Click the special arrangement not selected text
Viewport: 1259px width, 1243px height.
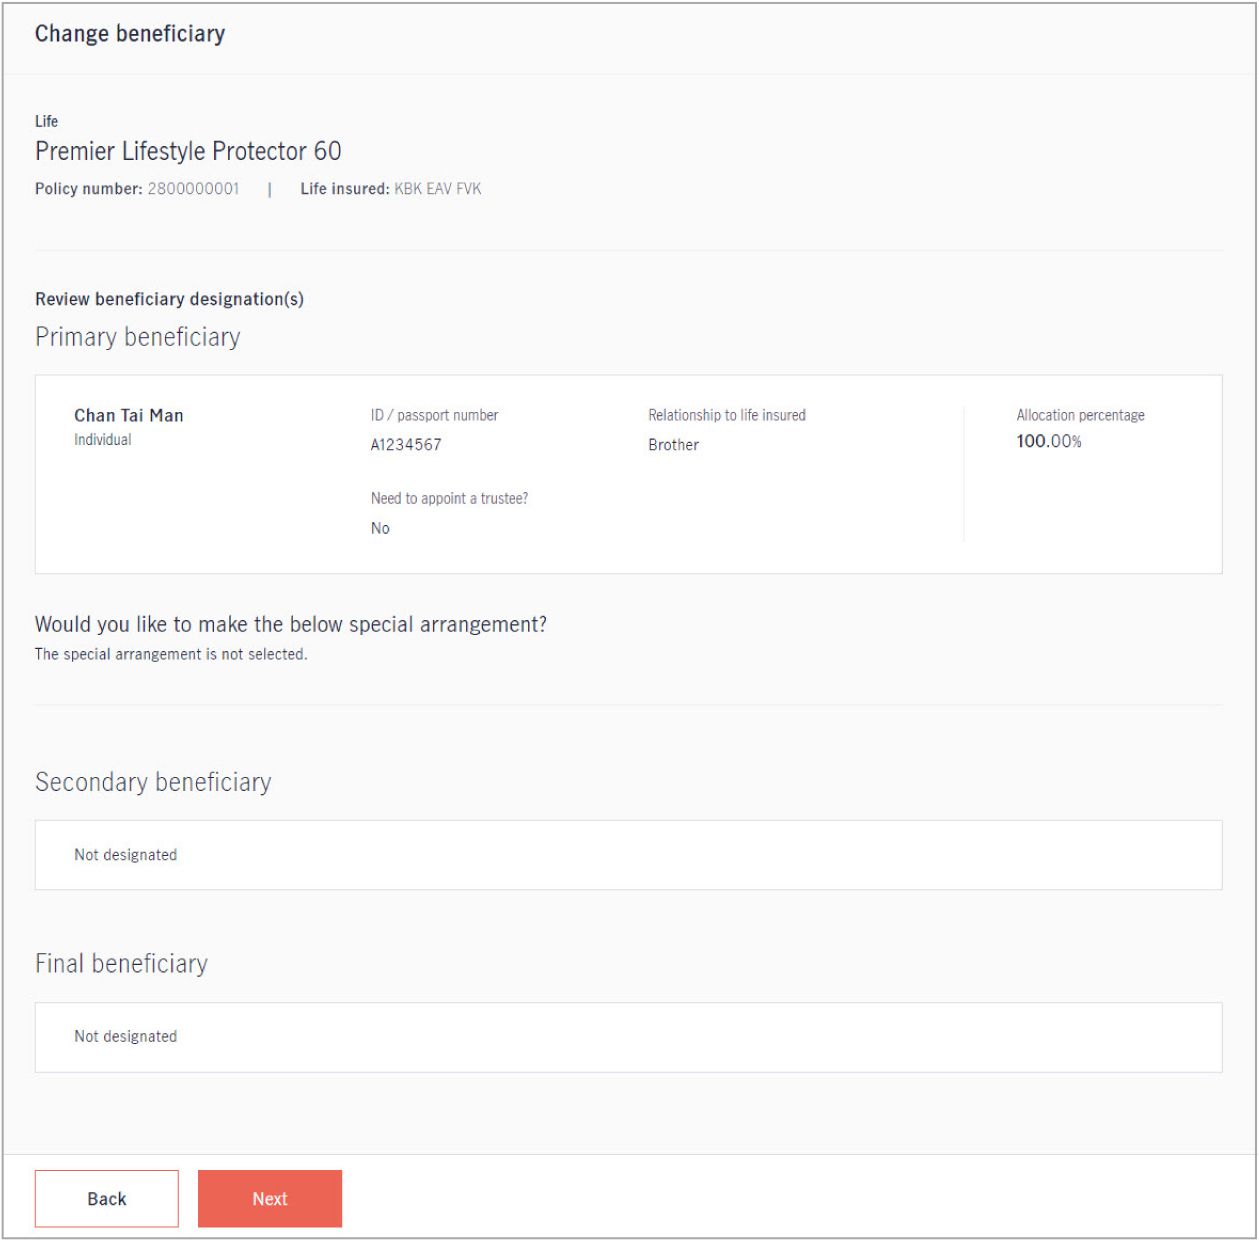click(171, 654)
